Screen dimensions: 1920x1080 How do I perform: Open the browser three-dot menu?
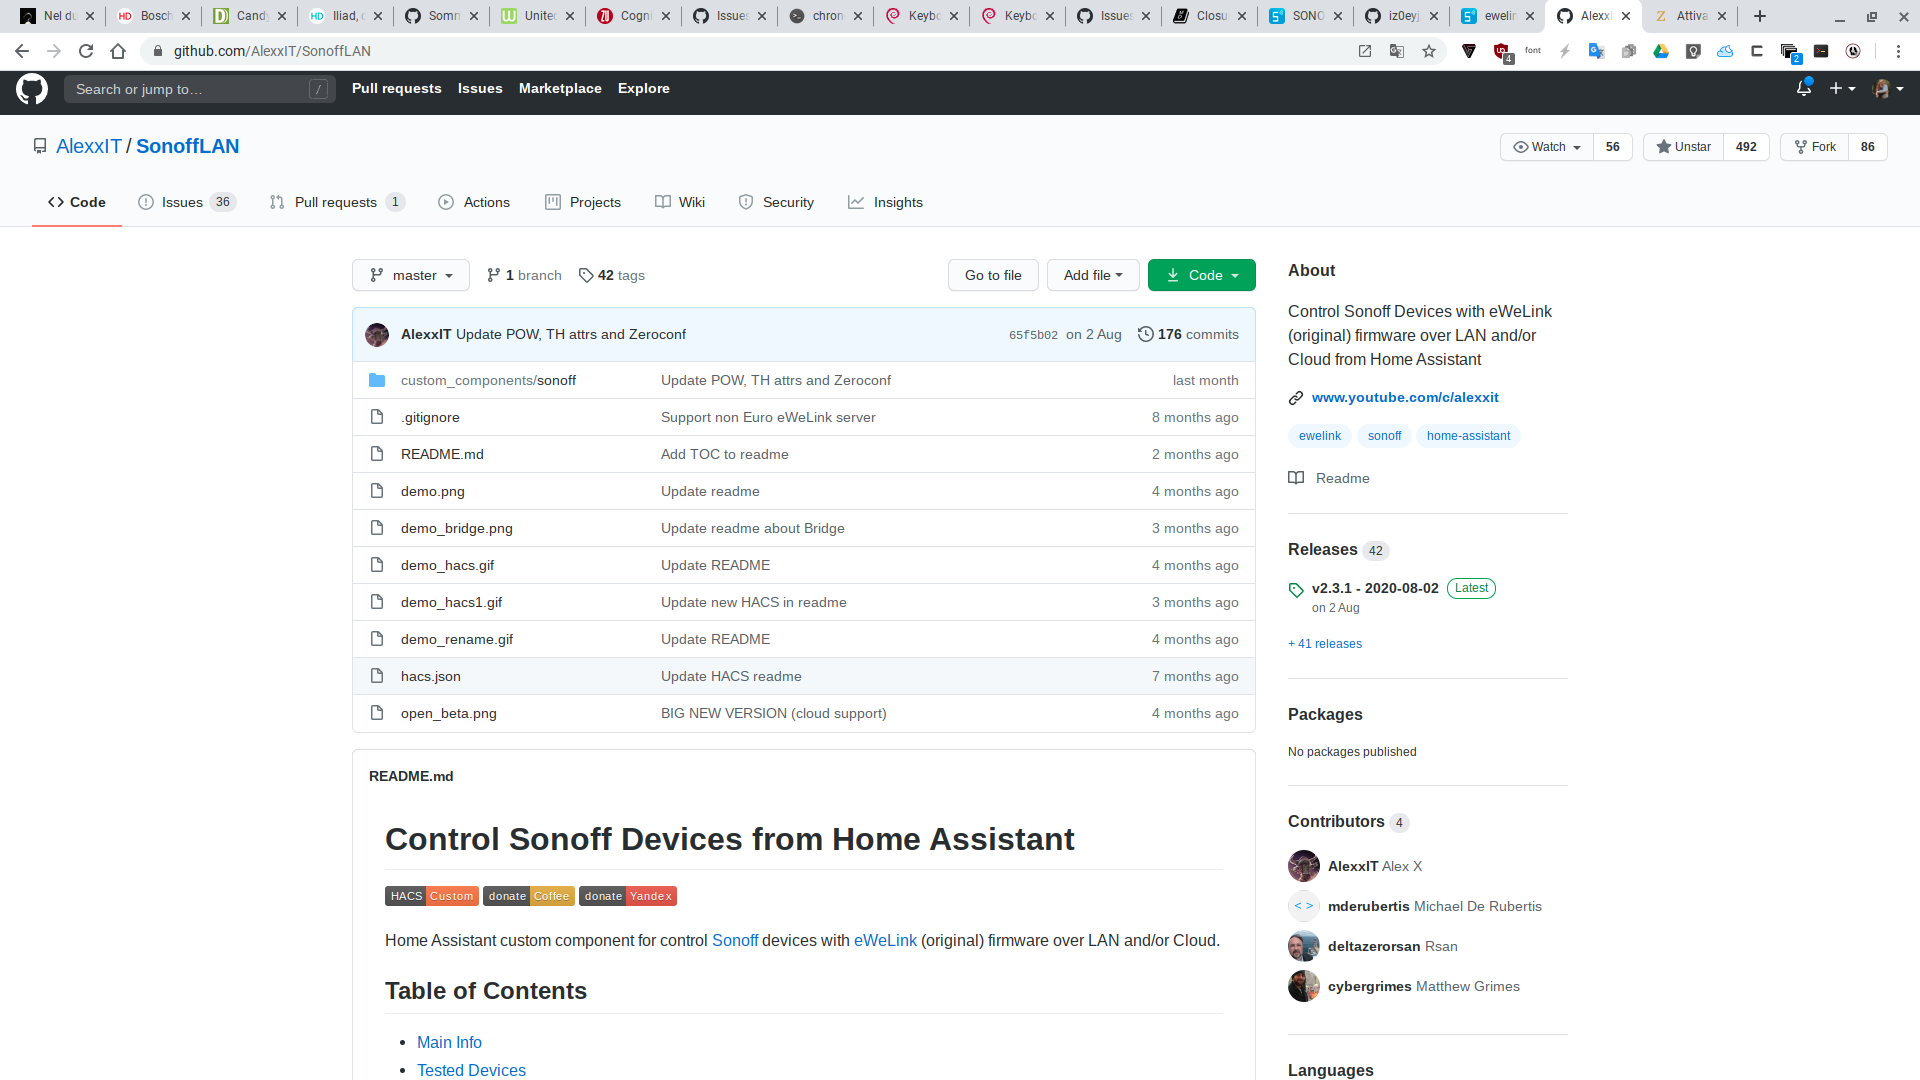coord(1898,51)
